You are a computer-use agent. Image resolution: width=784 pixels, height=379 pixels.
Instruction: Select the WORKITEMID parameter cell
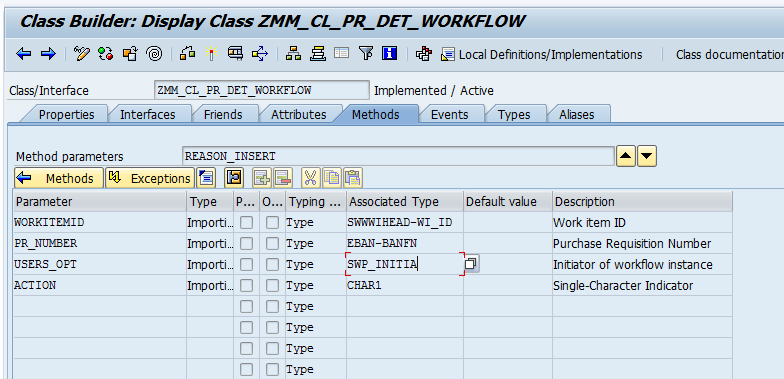(100, 222)
